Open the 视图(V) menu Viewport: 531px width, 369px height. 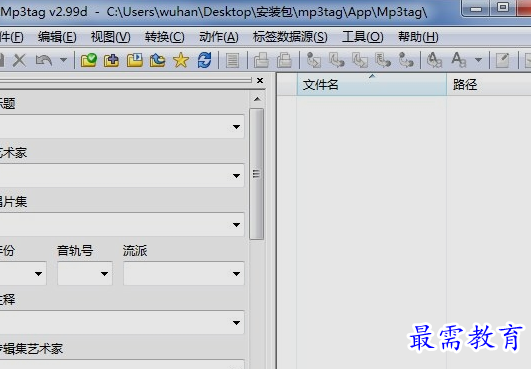[111, 37]
